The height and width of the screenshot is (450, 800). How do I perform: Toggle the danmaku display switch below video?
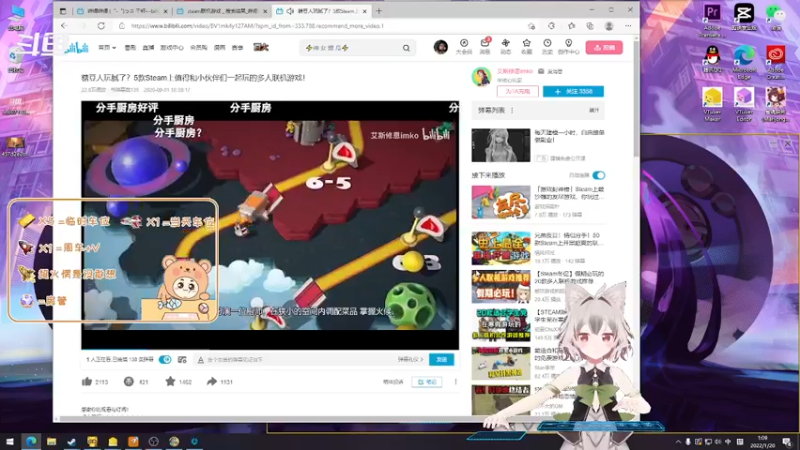[165, 360]
